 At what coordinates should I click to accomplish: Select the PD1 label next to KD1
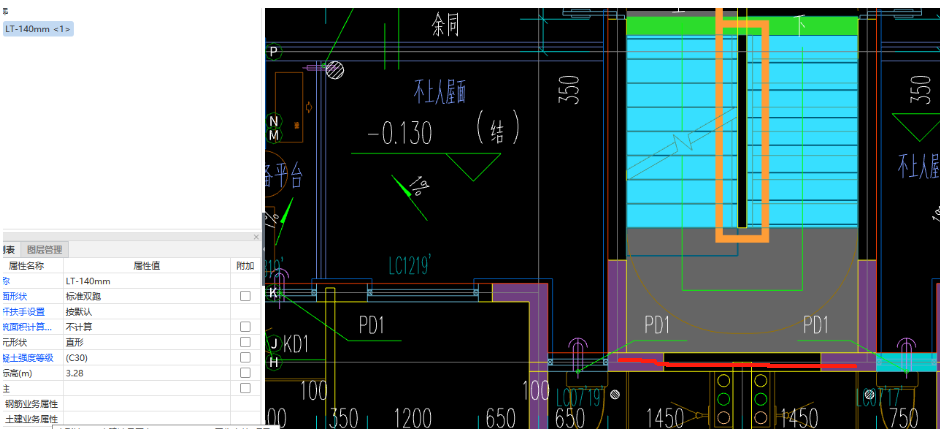pyautogui.click(x=371, y=325)
